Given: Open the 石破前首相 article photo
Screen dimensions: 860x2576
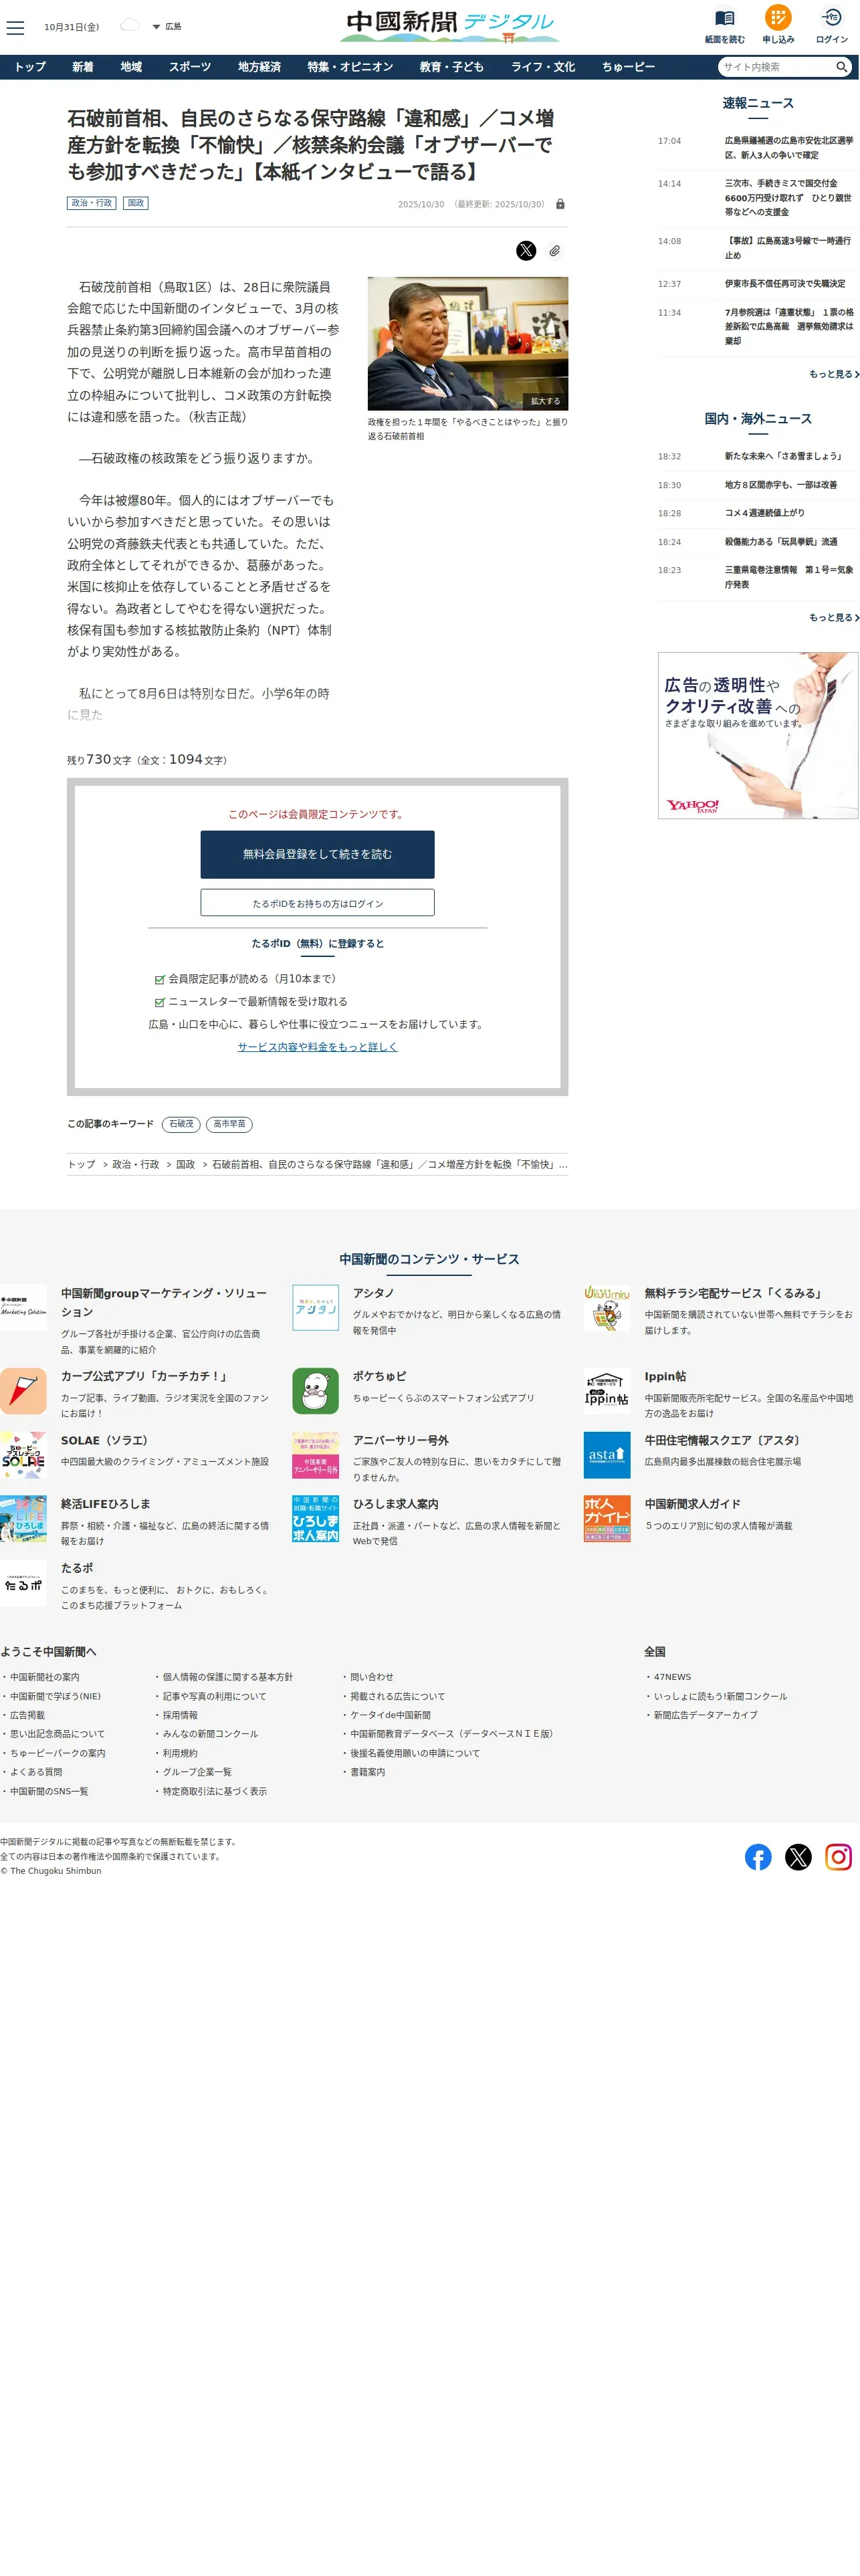Looking at the screenshot, I should click(468, 343).
